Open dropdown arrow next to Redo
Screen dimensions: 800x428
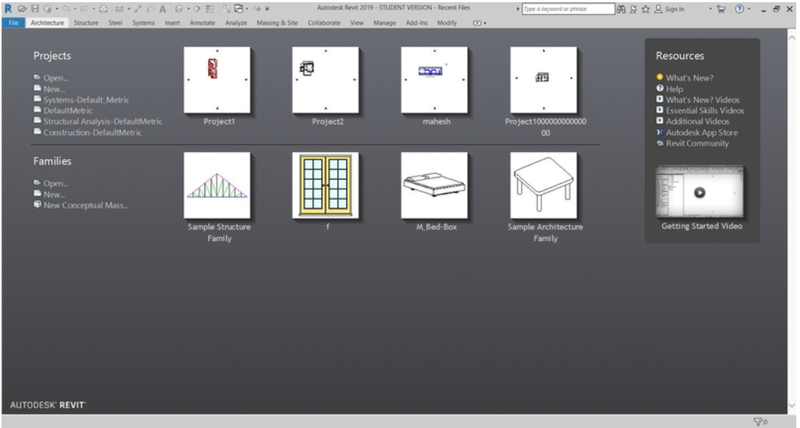pyautogui.click(x=93, y=9)
